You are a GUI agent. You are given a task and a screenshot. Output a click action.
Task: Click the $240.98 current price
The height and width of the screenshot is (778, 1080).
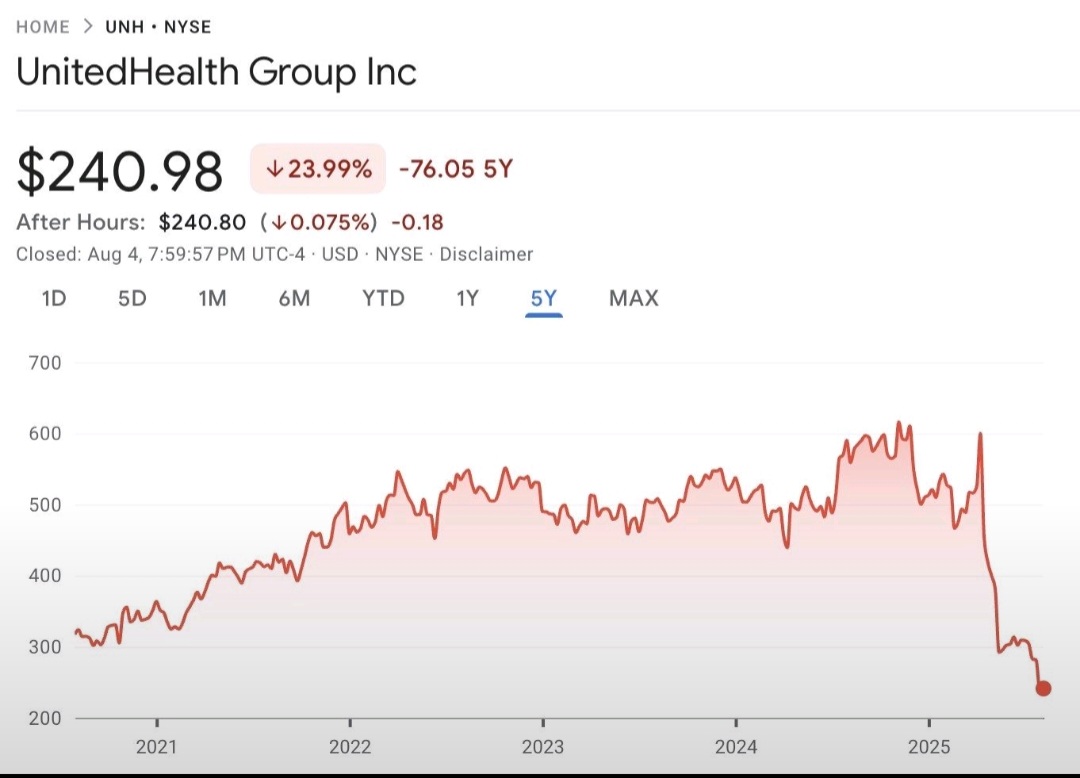[120, 171]
